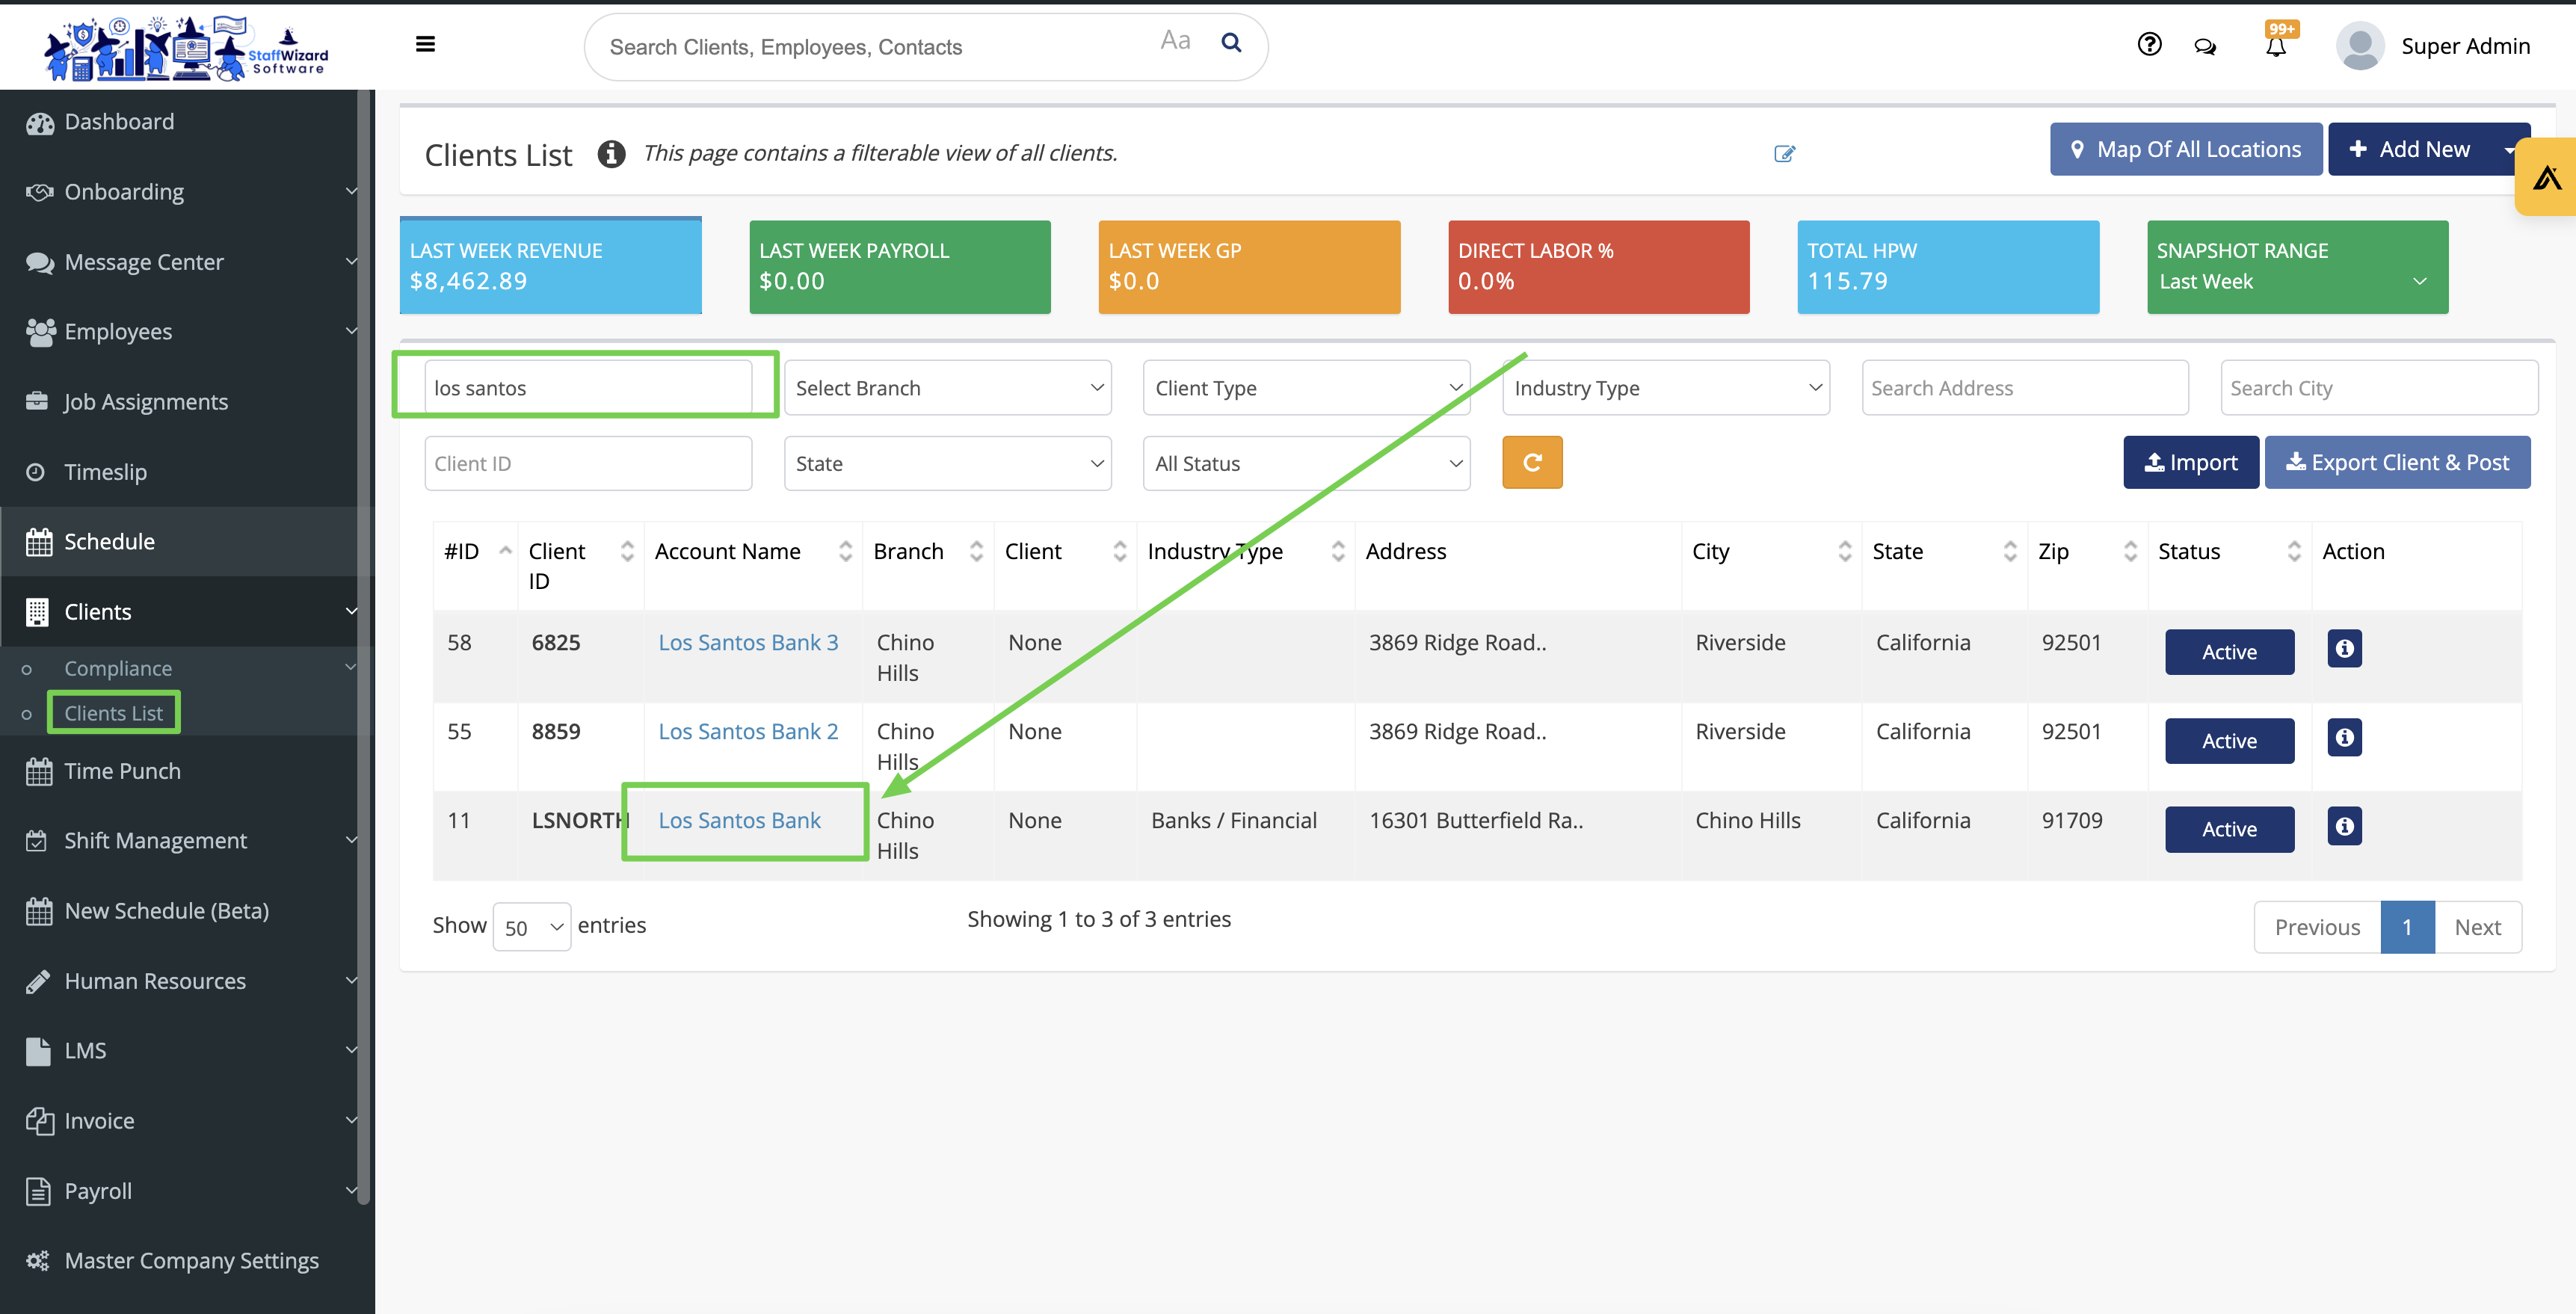Viewport: 2576px width, 1314px height.
Task: Open info action for Los Santos Bank 3
Action: [x=2344, y=648]
